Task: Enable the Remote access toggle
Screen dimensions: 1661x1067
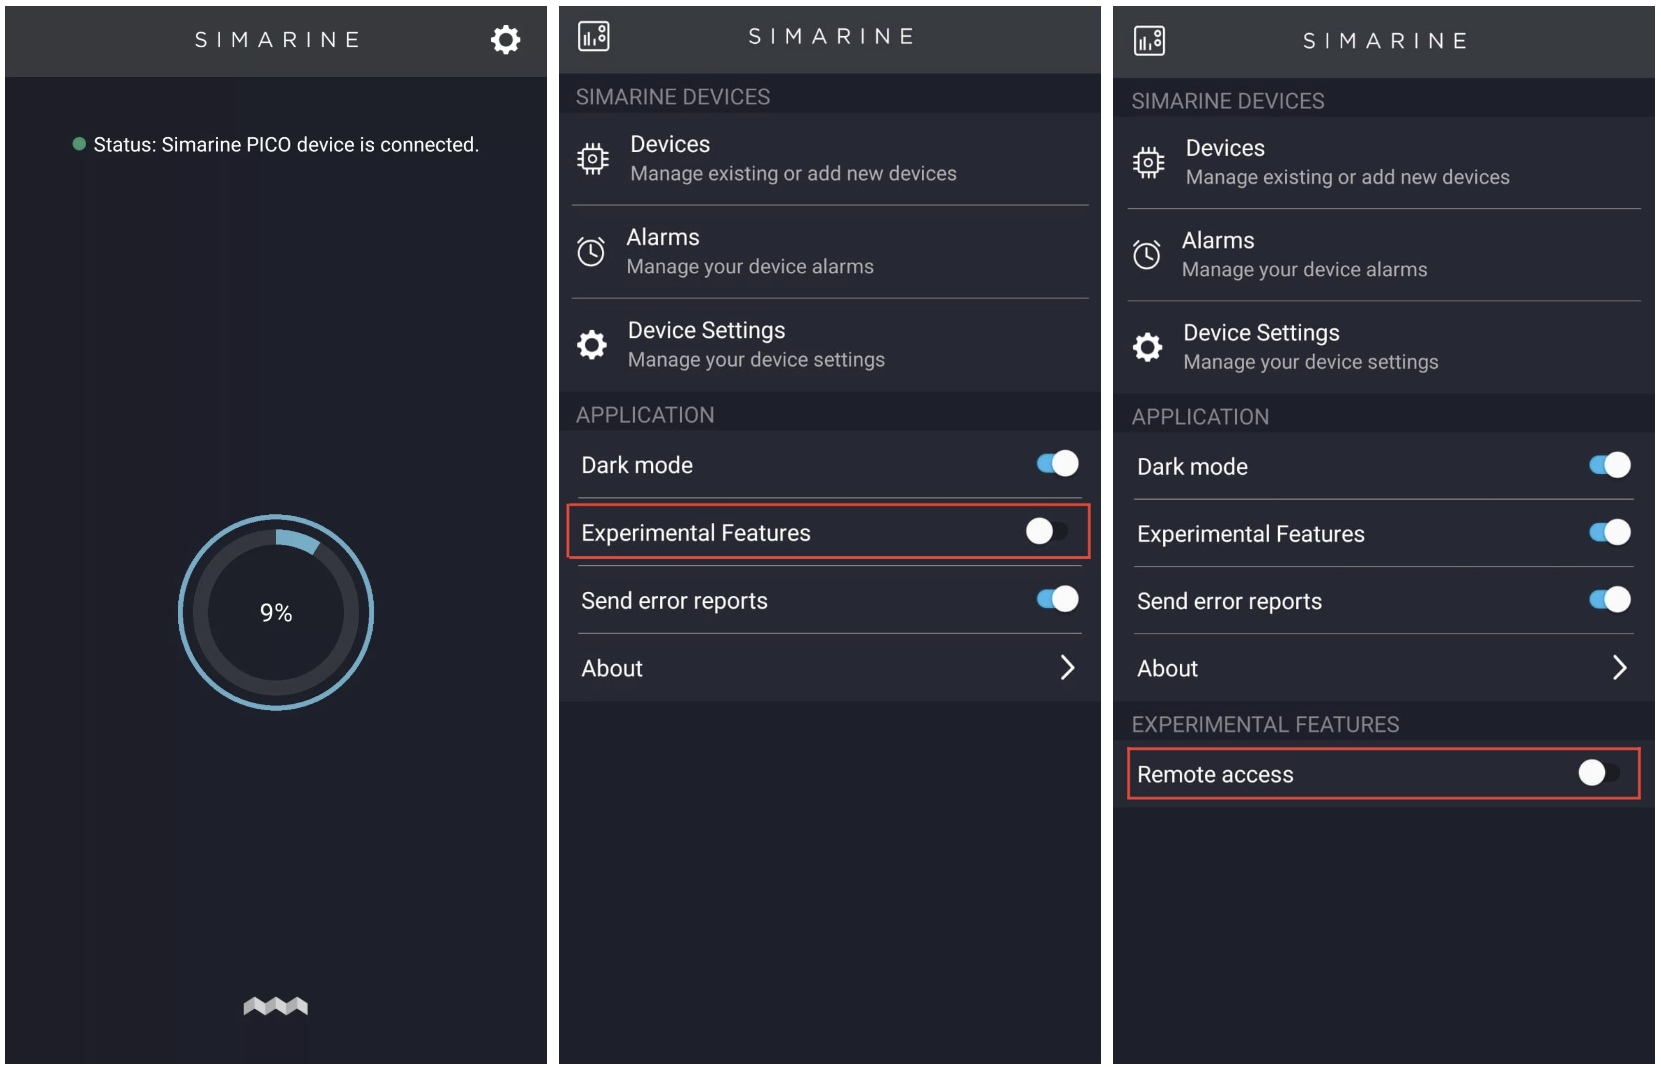Action: (1598, 773)
